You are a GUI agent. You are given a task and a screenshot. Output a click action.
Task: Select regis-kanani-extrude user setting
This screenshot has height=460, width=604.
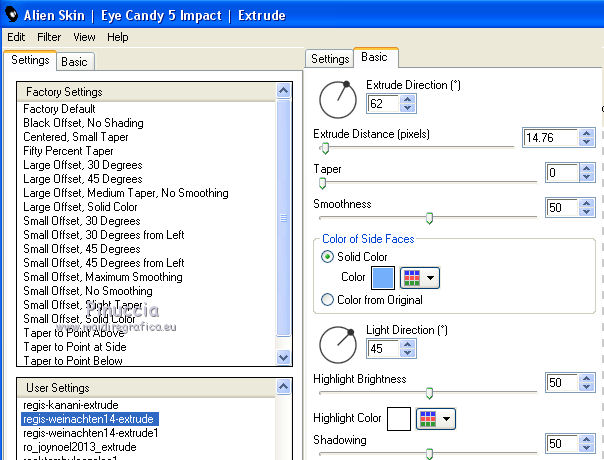pyautogui.click(x=71, y=405)
